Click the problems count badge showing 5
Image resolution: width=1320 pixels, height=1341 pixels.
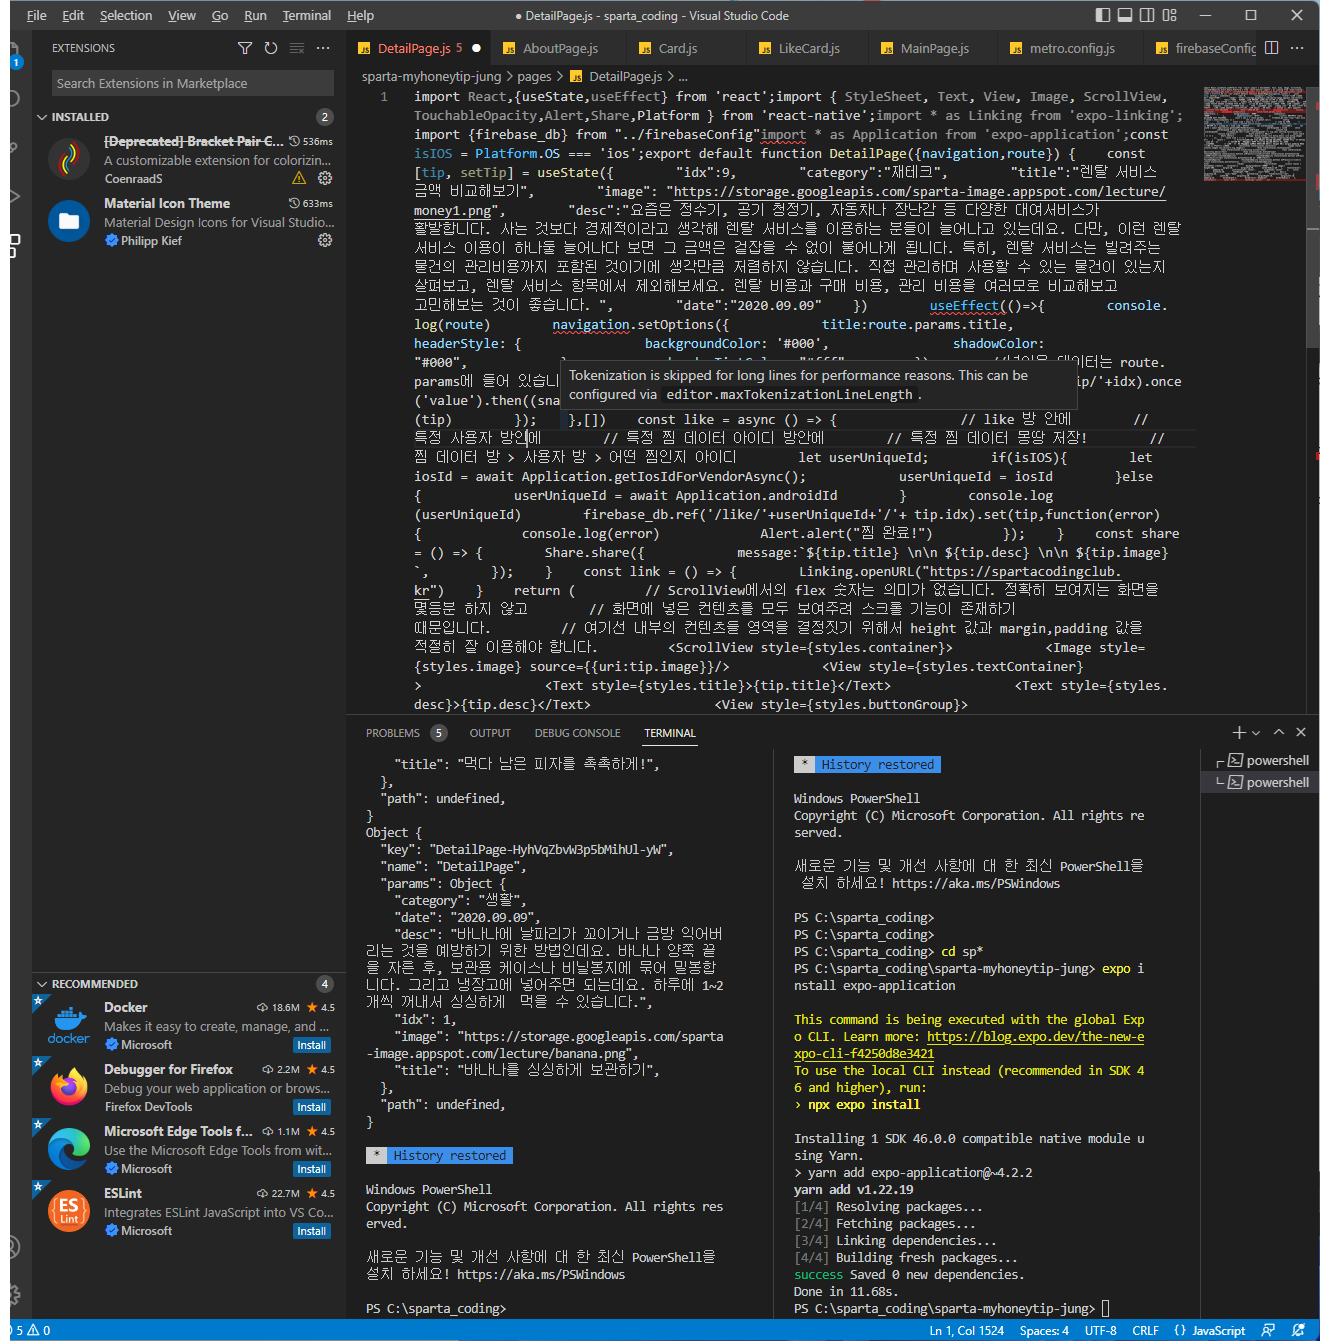pos(439,733)
